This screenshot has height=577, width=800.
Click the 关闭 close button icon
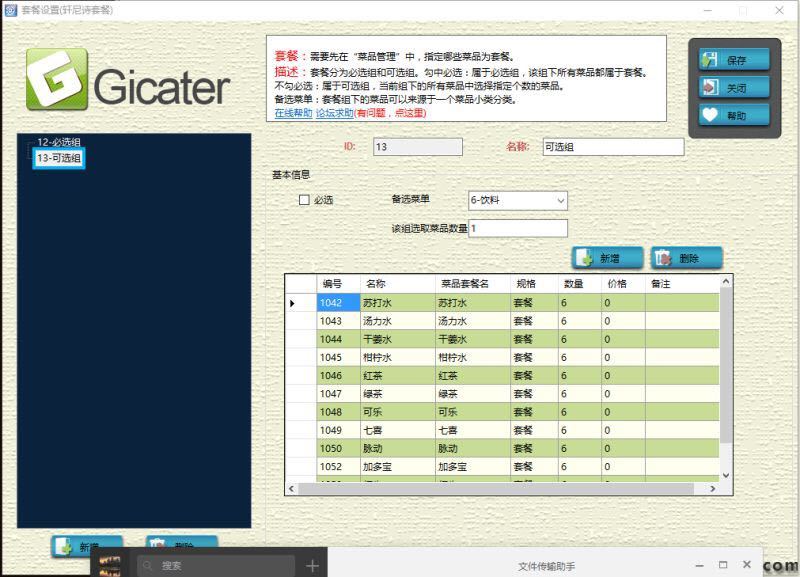[x=710, y=88]
